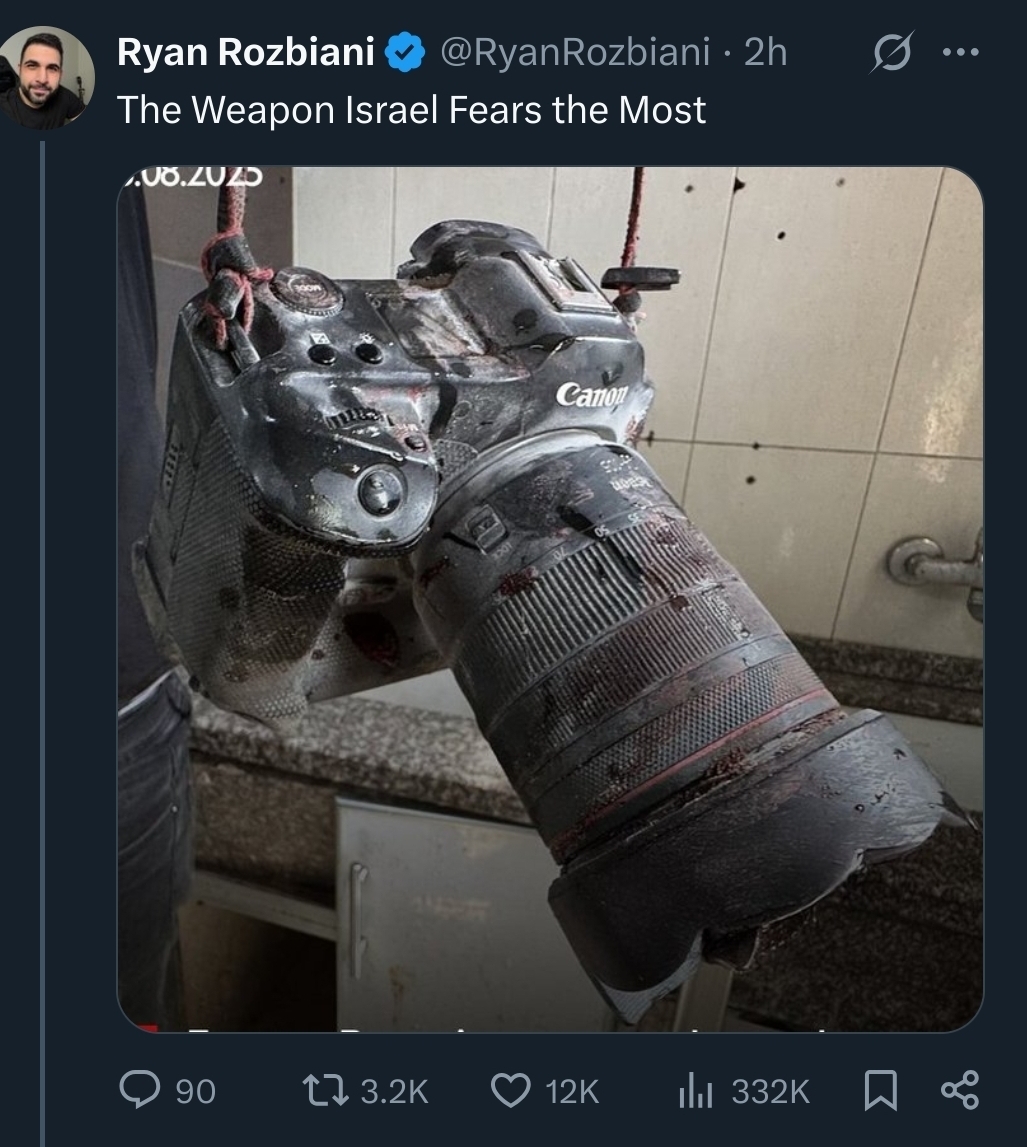Open the @RyanRozbiani handle link
Image resolution: width=1027 pixels, height=1147 pixels.
(x=575, y=53)
